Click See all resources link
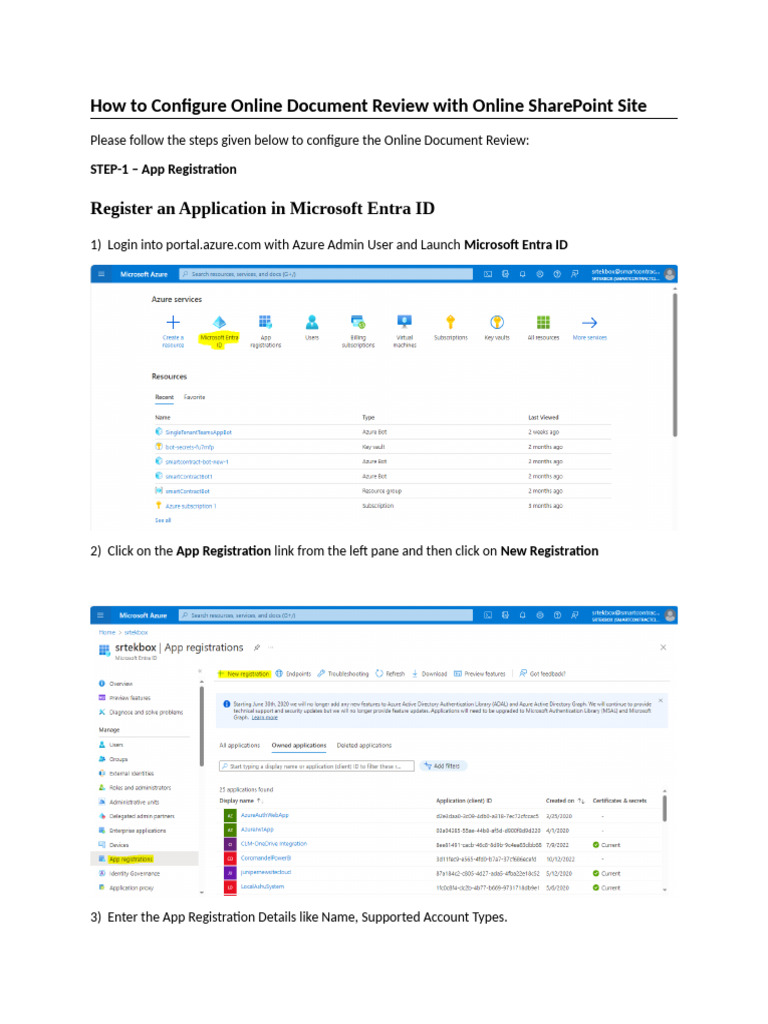Image resolution: width=768 pixels, height=1024 pixels. tap(163, 520)
